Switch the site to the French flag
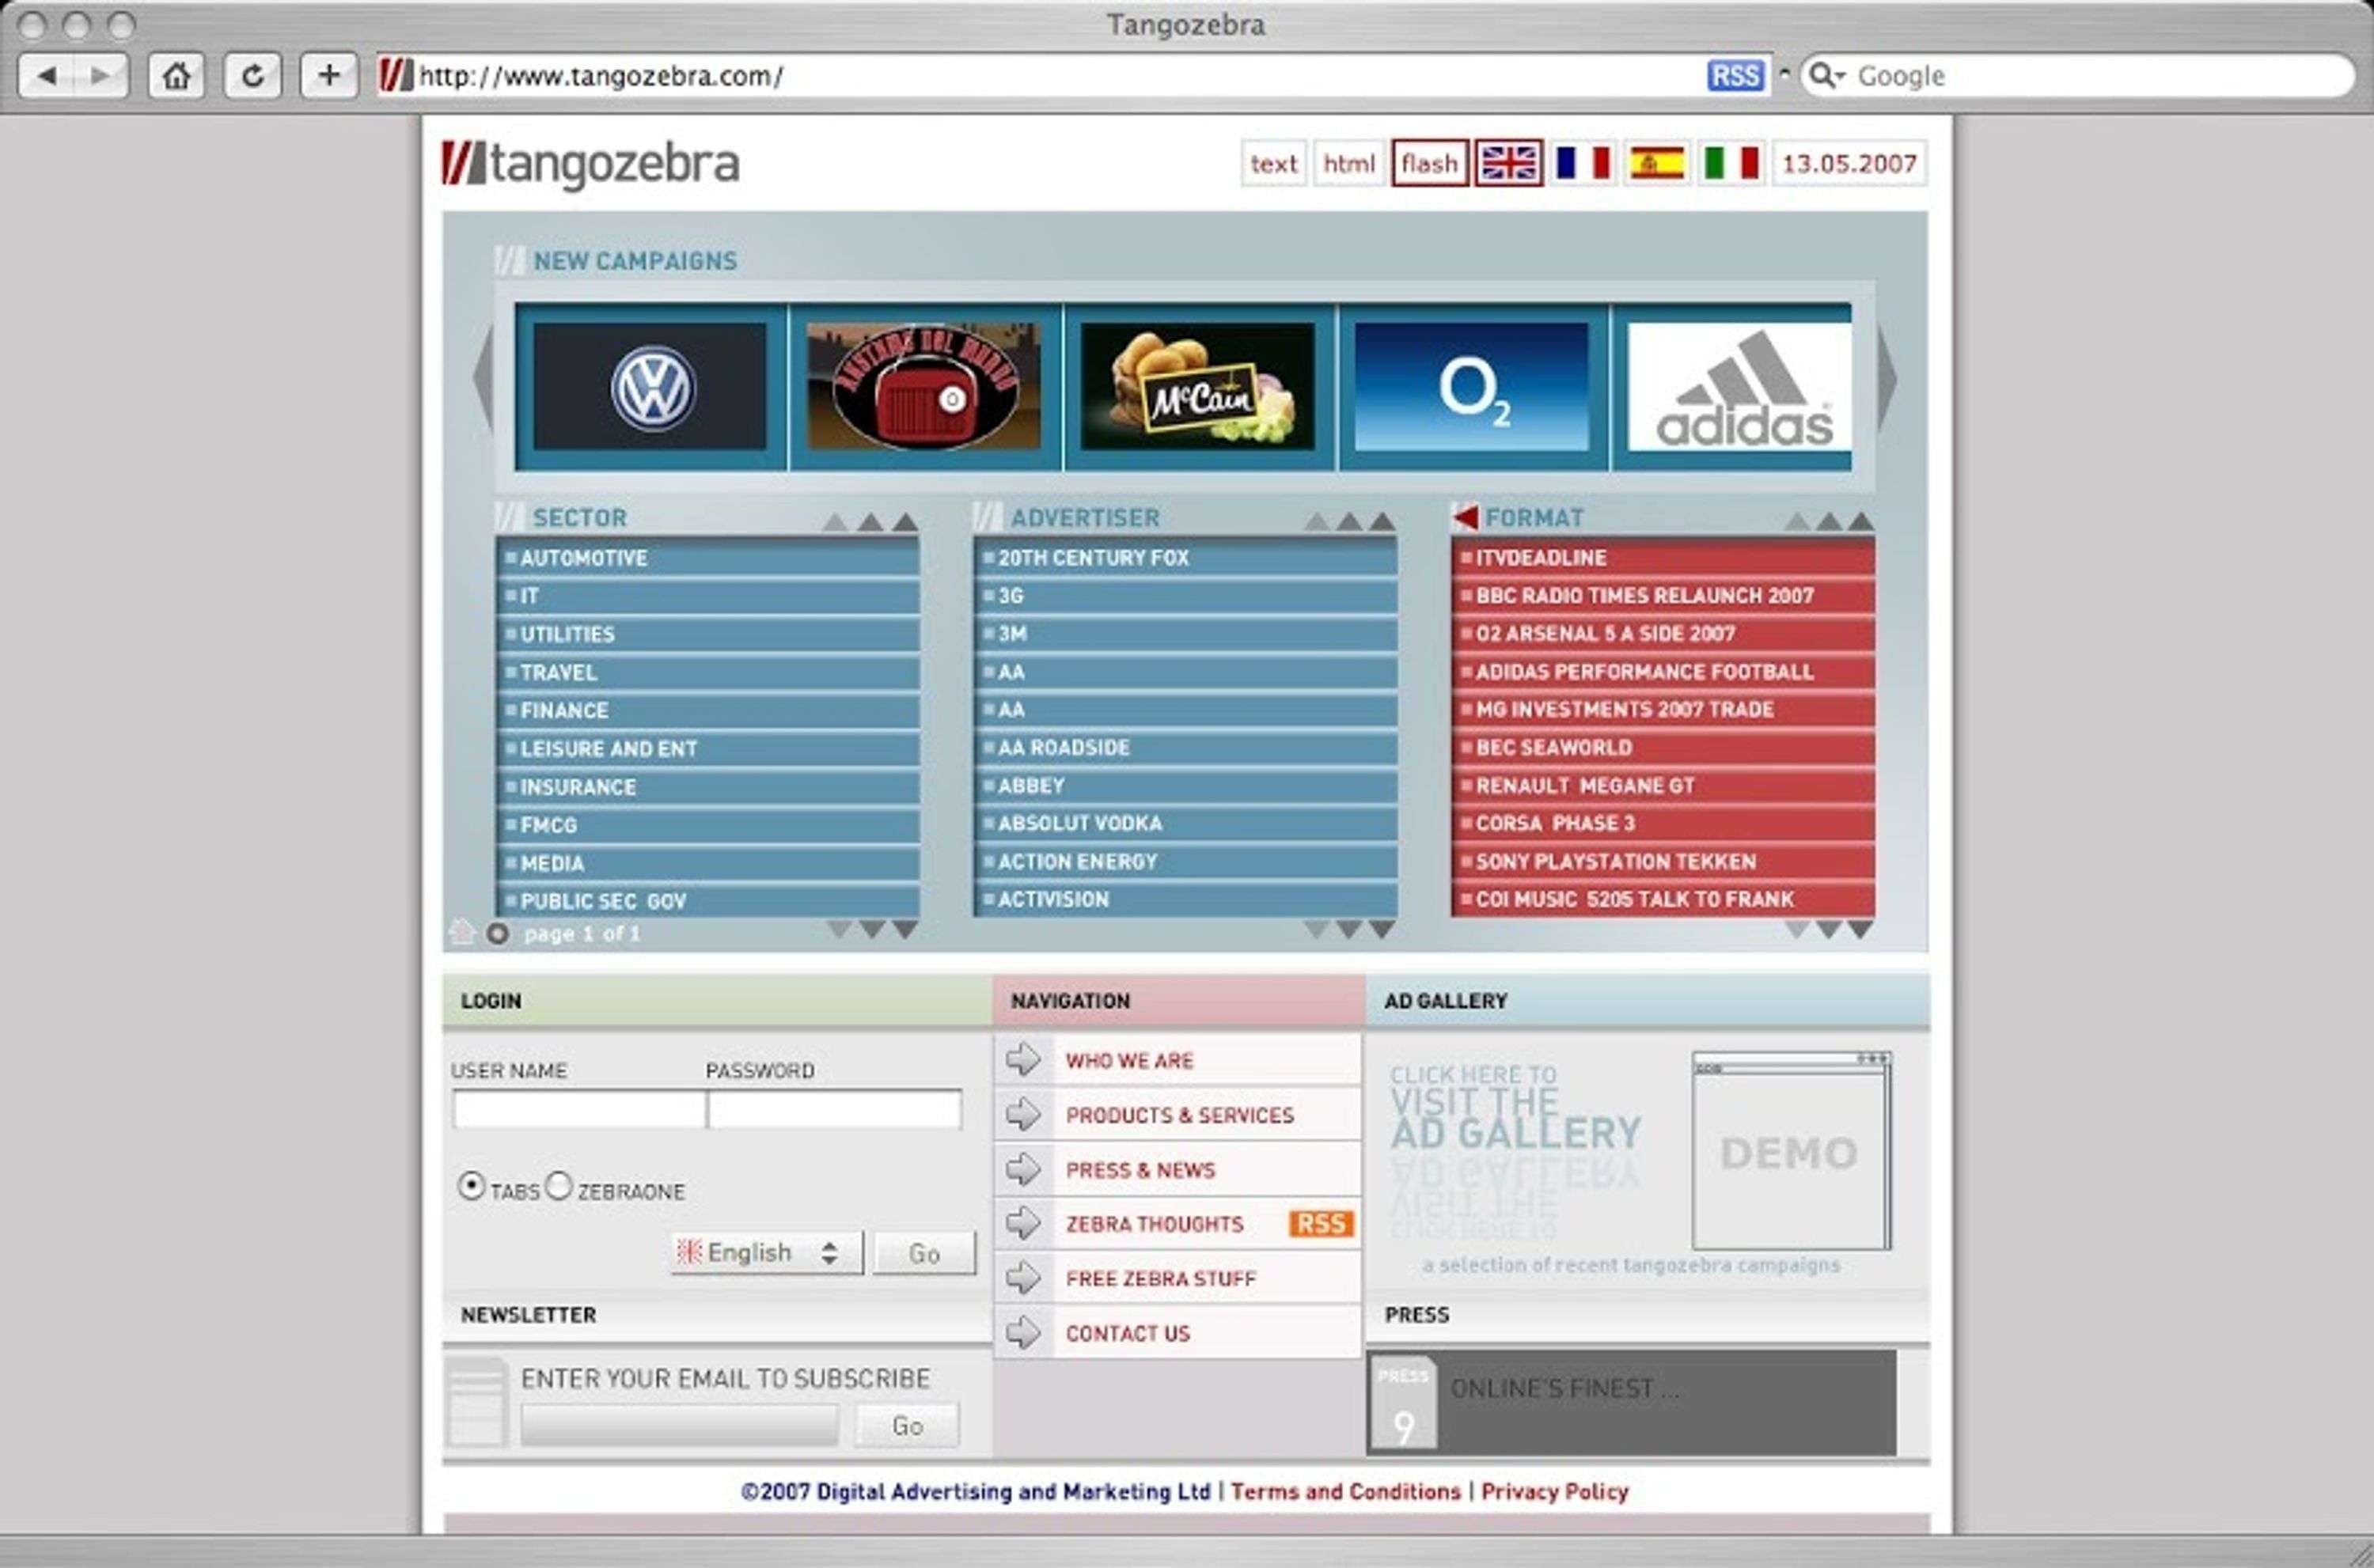The image size is (2374, 1568). click(1583, 163)
